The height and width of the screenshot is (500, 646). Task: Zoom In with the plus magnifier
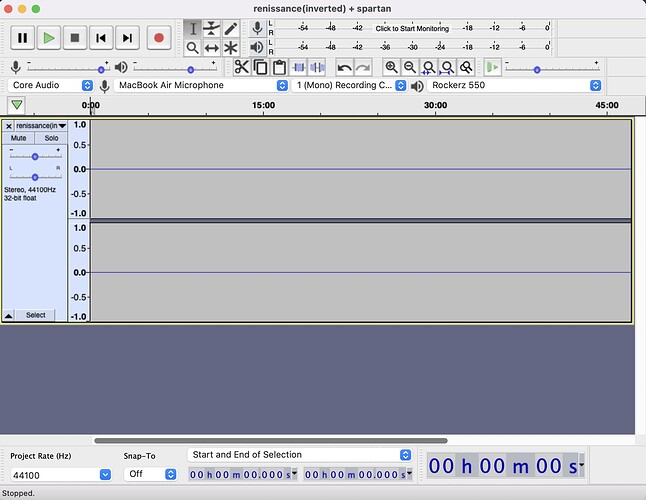pos(391,67)
